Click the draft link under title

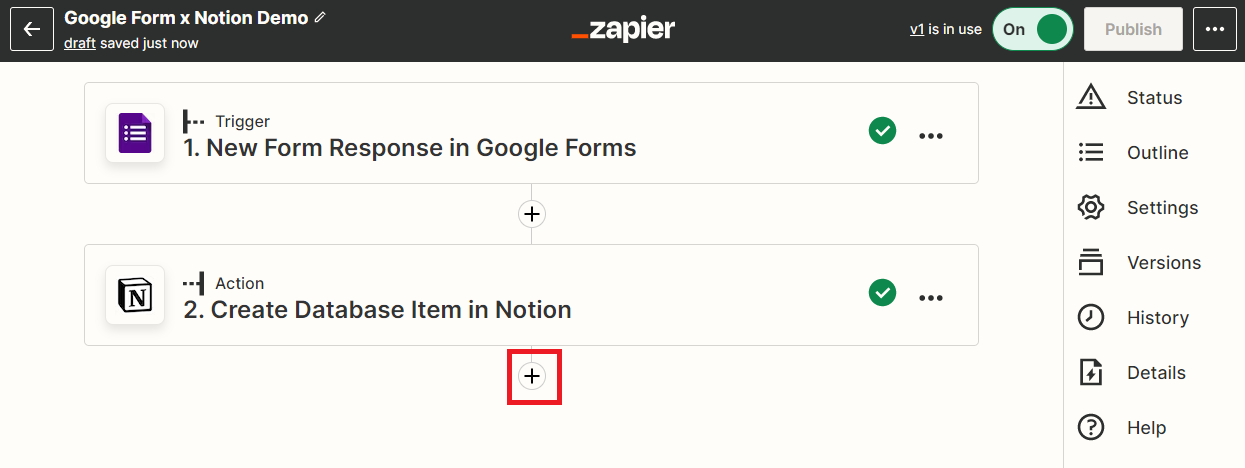coord(80,43)
